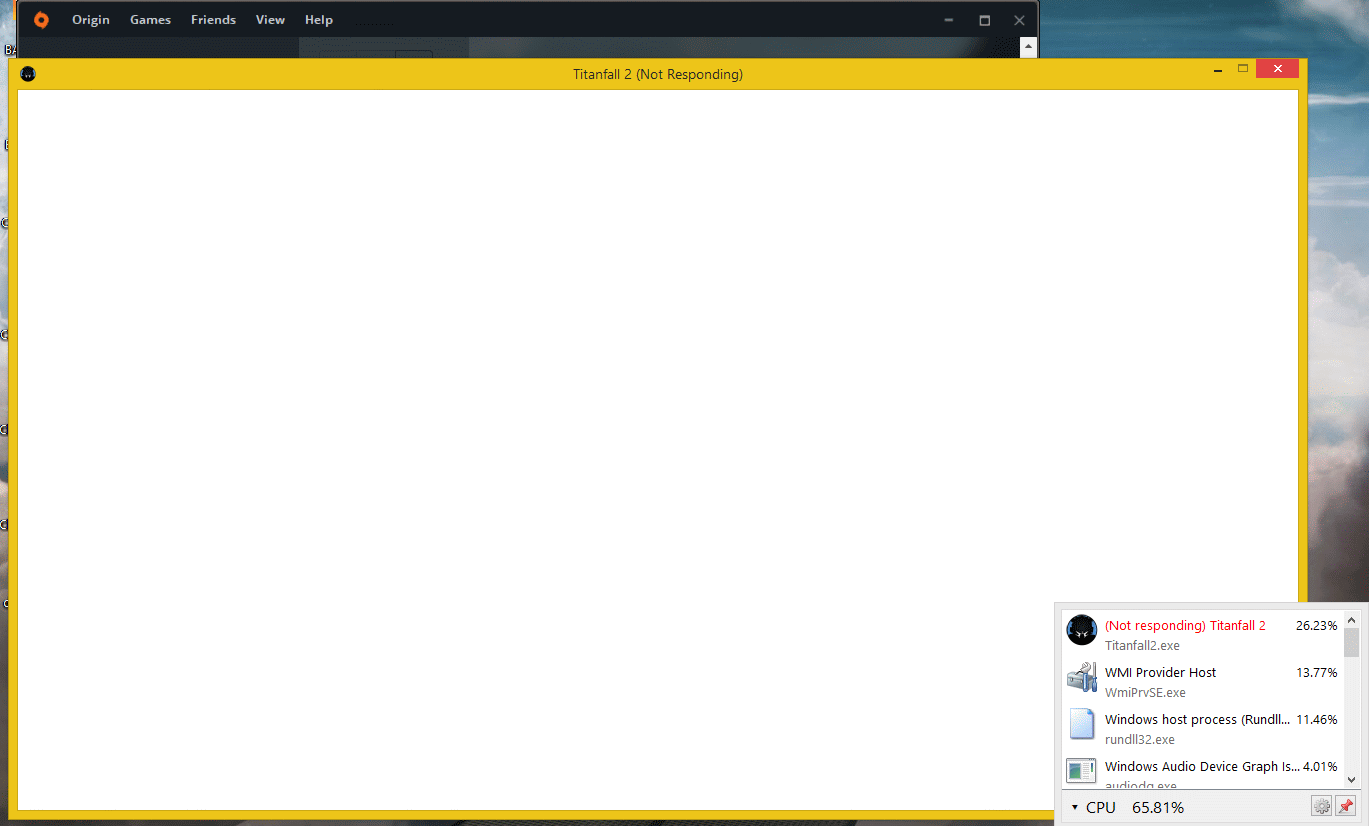This screenshot has width=1369, height=826.
Task: Click the 4.01% CPU usage value
Action: click(x=1320, y=767)
